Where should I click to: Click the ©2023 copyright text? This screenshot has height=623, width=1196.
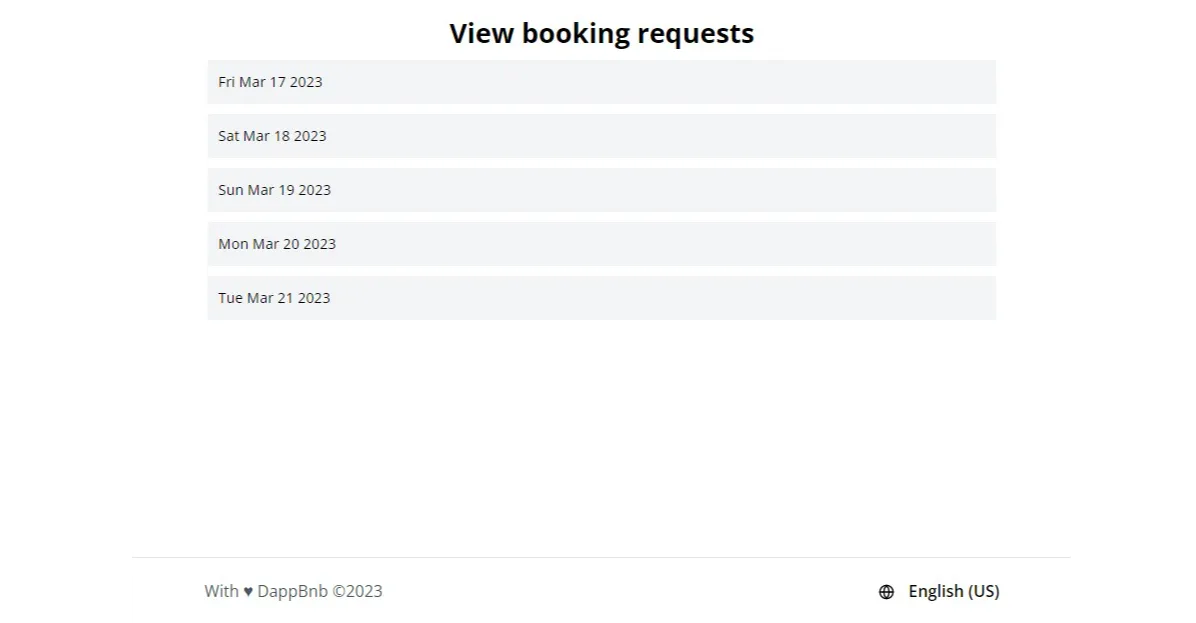click(x=357, y=591)
